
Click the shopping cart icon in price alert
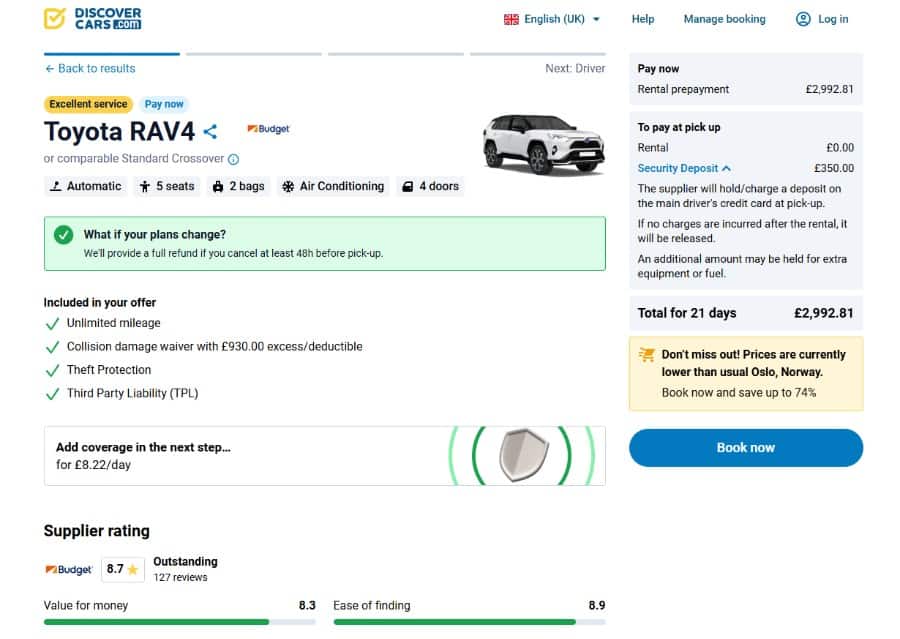(647, 355)
